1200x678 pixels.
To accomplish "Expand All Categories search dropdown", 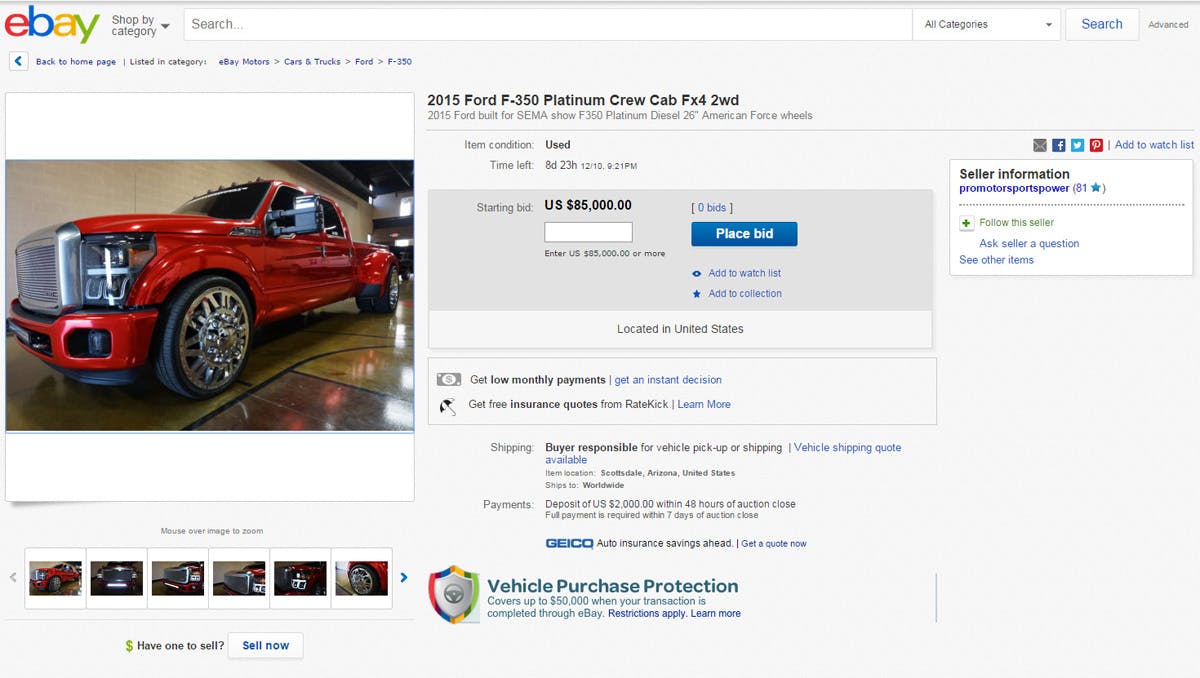I will (988, 25).
